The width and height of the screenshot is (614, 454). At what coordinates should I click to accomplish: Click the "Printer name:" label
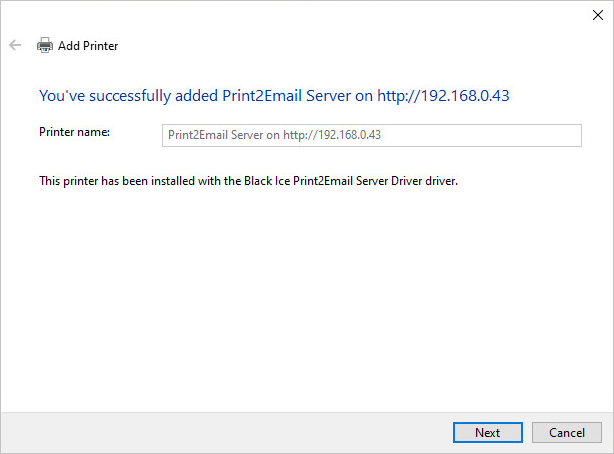tap(74, 132)
